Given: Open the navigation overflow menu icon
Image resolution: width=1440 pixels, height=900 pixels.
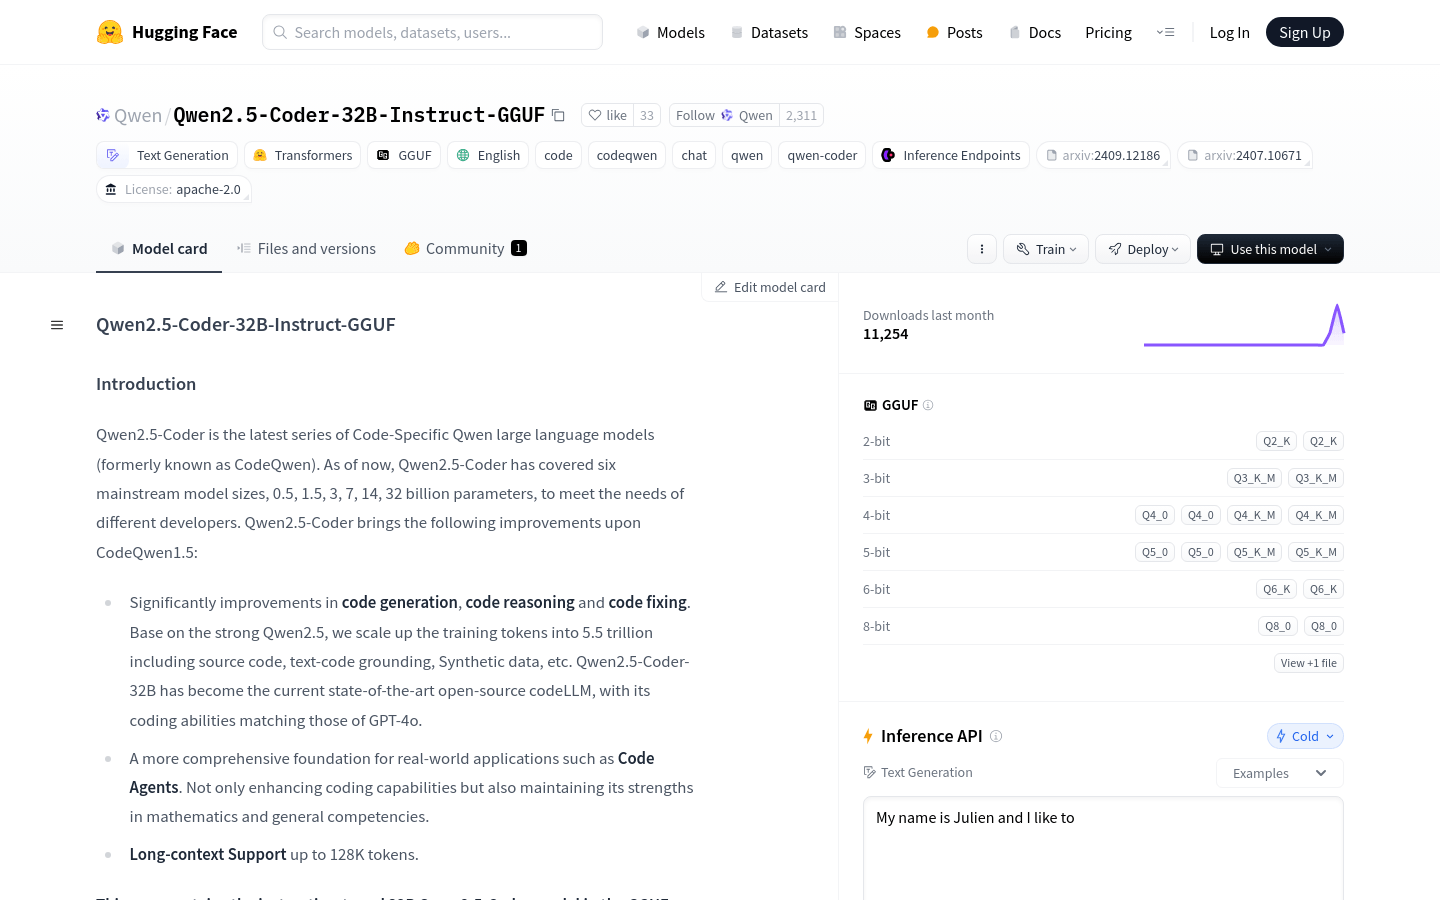Looking at the screenshot, I should tap(1165, 32).
